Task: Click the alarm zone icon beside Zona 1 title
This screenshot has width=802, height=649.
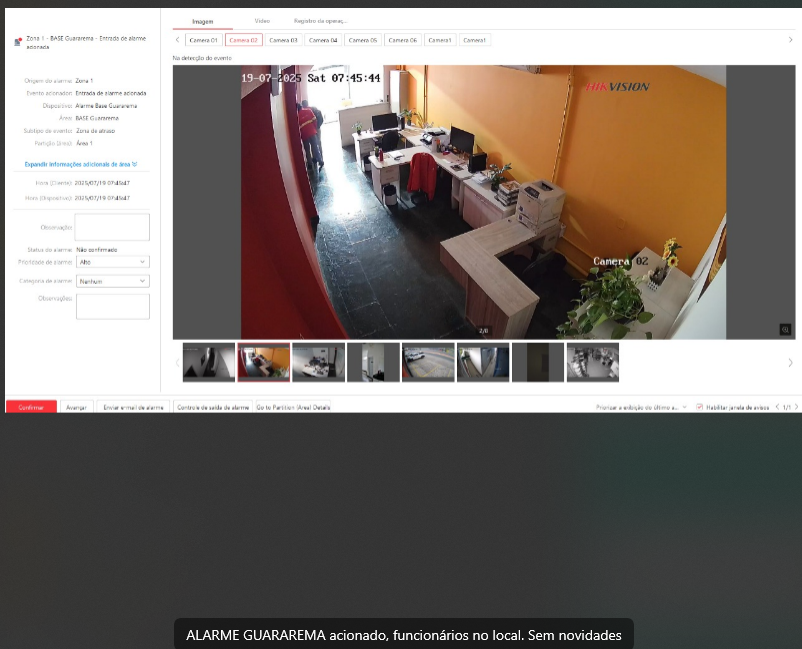Action: (x=18, y=41)
